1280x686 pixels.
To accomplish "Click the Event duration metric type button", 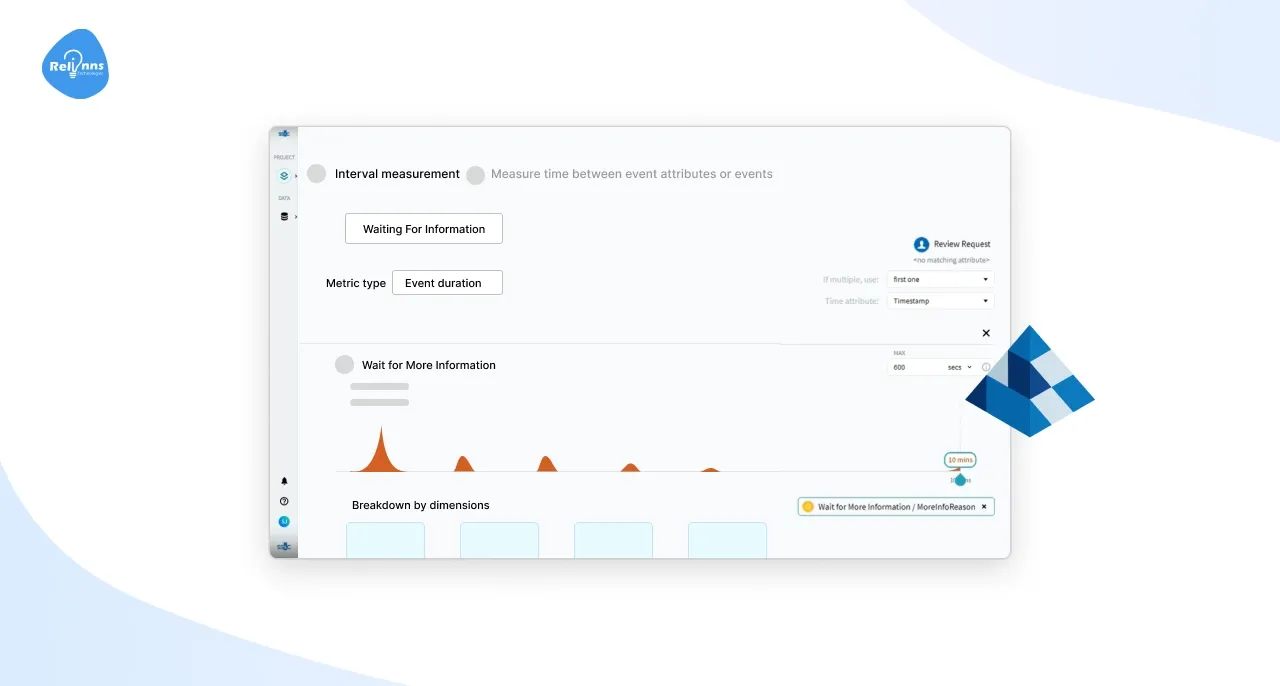I will pos(447,283).
